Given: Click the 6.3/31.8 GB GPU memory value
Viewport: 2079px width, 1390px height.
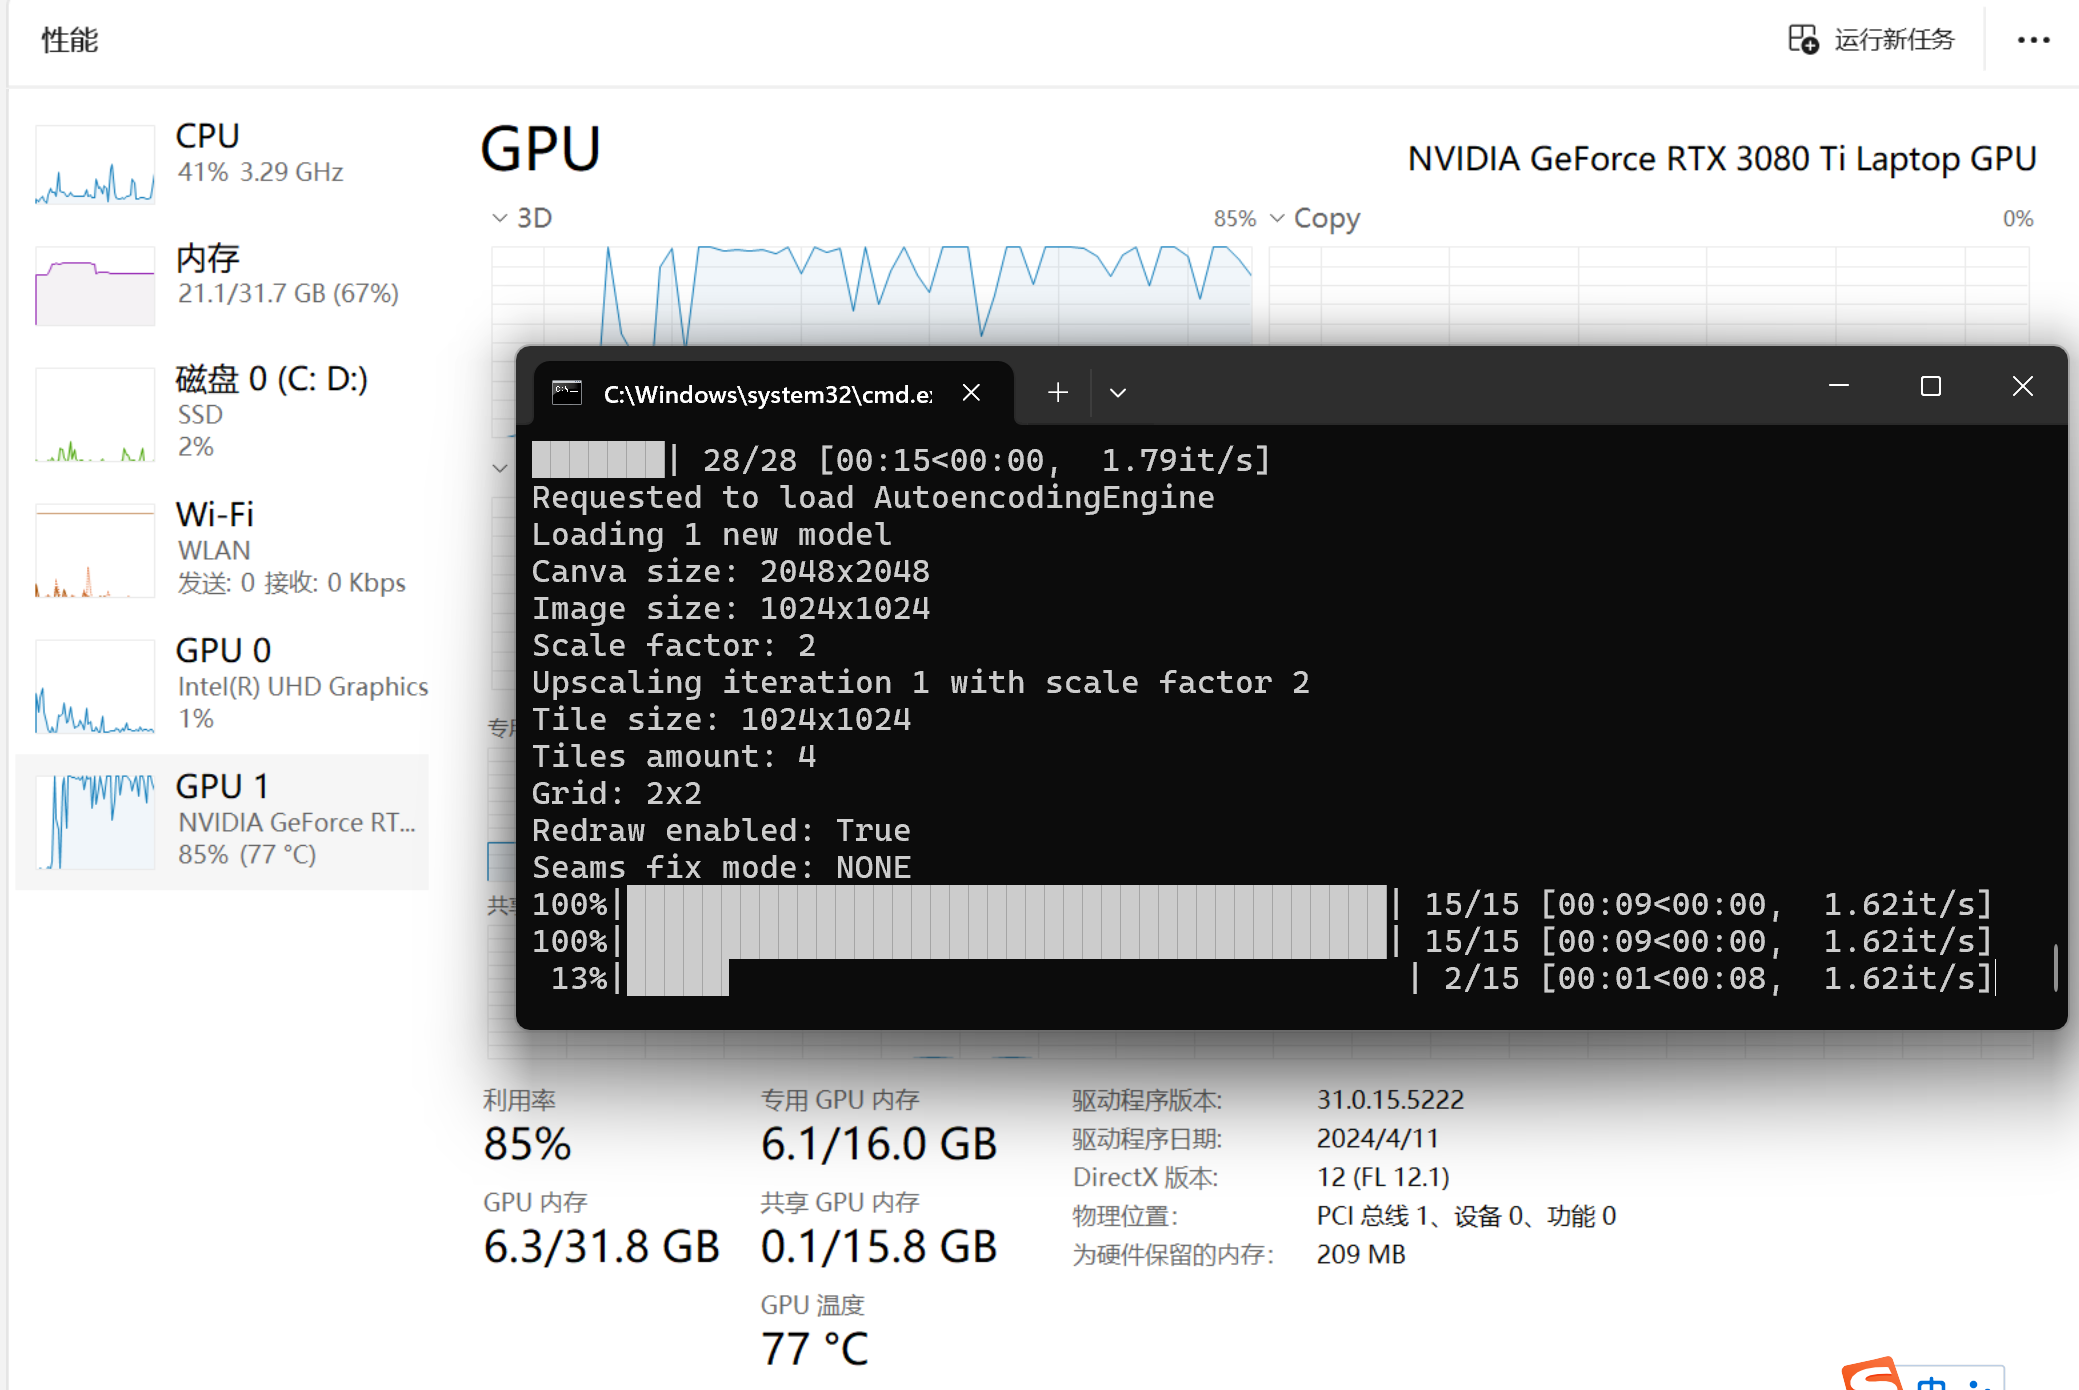Looking at the screenshot, I should [601, 1247].
